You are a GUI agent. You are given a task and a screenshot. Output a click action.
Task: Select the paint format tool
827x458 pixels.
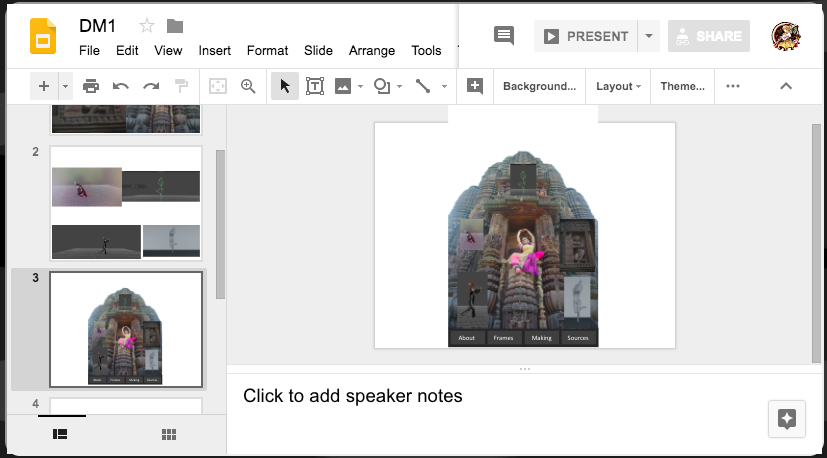(x=181, y=86)
